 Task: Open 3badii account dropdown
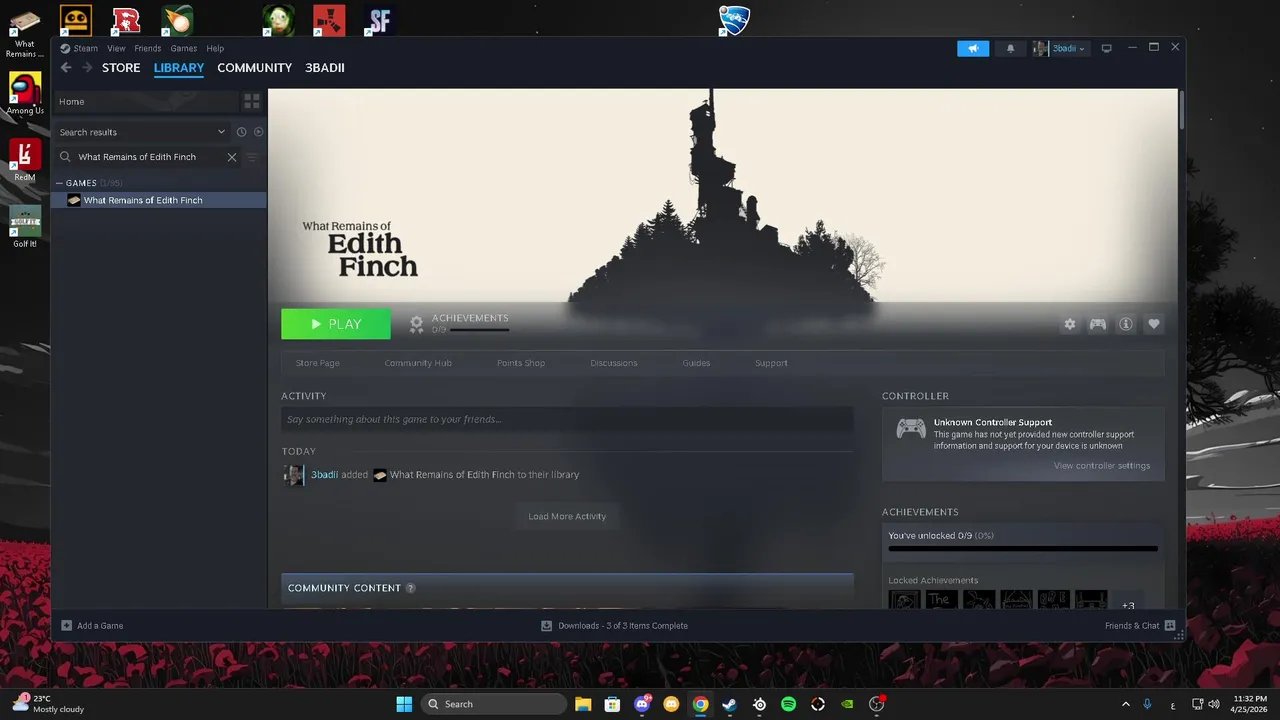click(1060, 48)
